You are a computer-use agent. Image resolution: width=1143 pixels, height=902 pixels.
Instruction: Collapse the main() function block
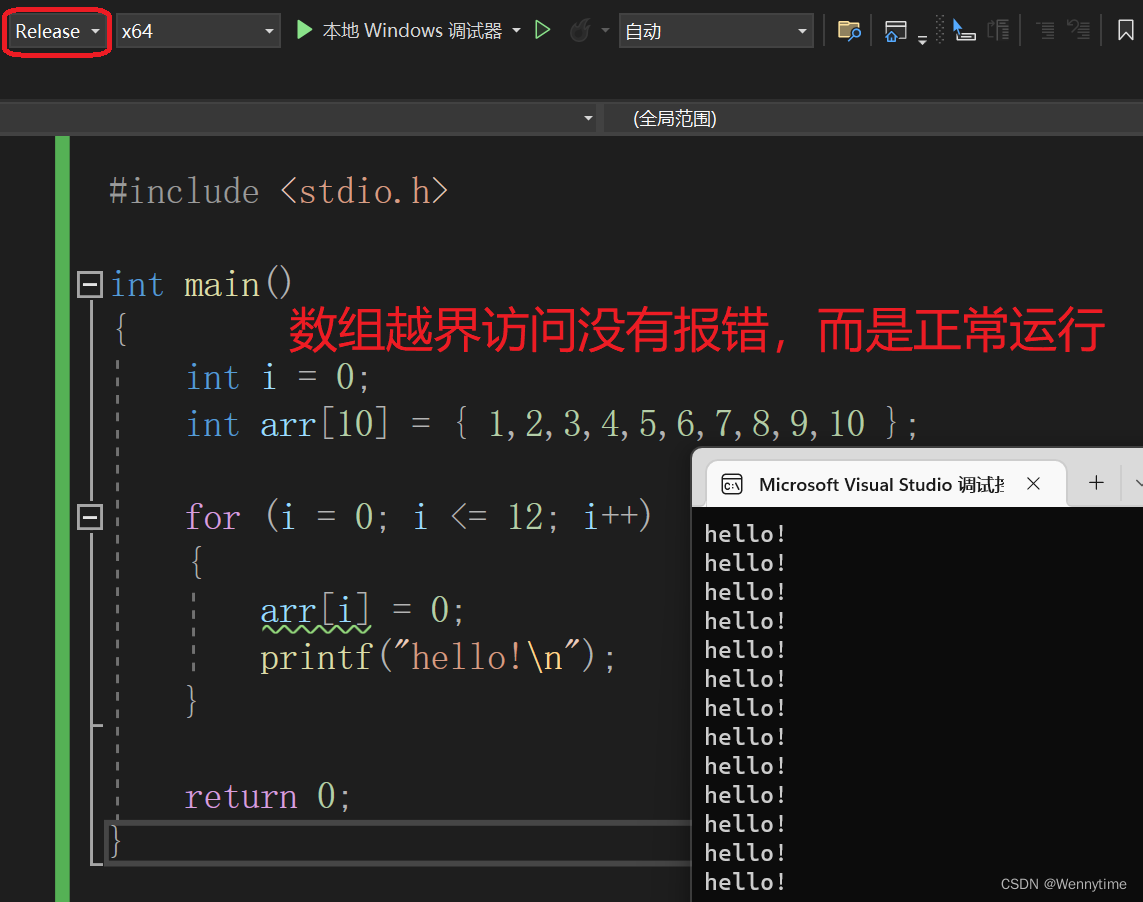click(90, 284)
